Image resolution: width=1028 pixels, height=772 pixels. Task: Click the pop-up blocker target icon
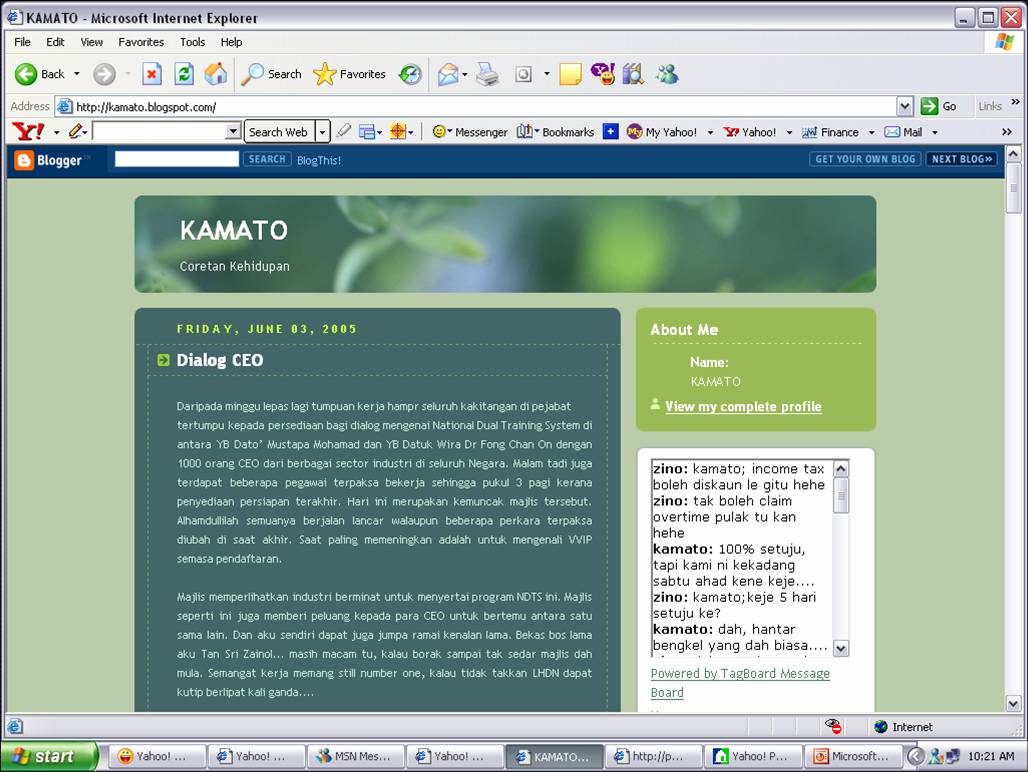tap(397, 132)
